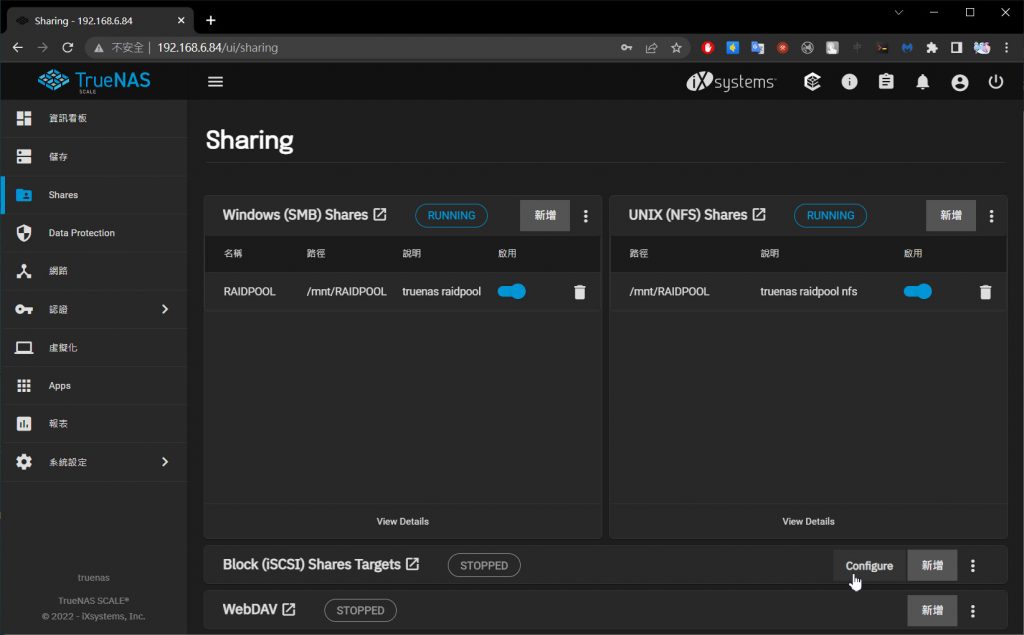This screenshot has width=1024, height=635.
Task: Open three-dot menu for iSCSI Shares Targets
Action: pyautogui.click(x=973, y=565)
